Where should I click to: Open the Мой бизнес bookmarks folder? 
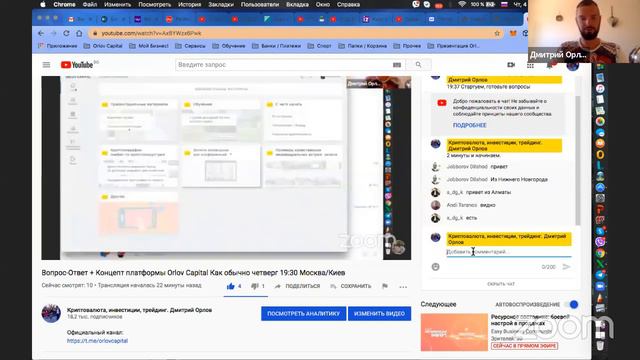[x=149, y=46]
